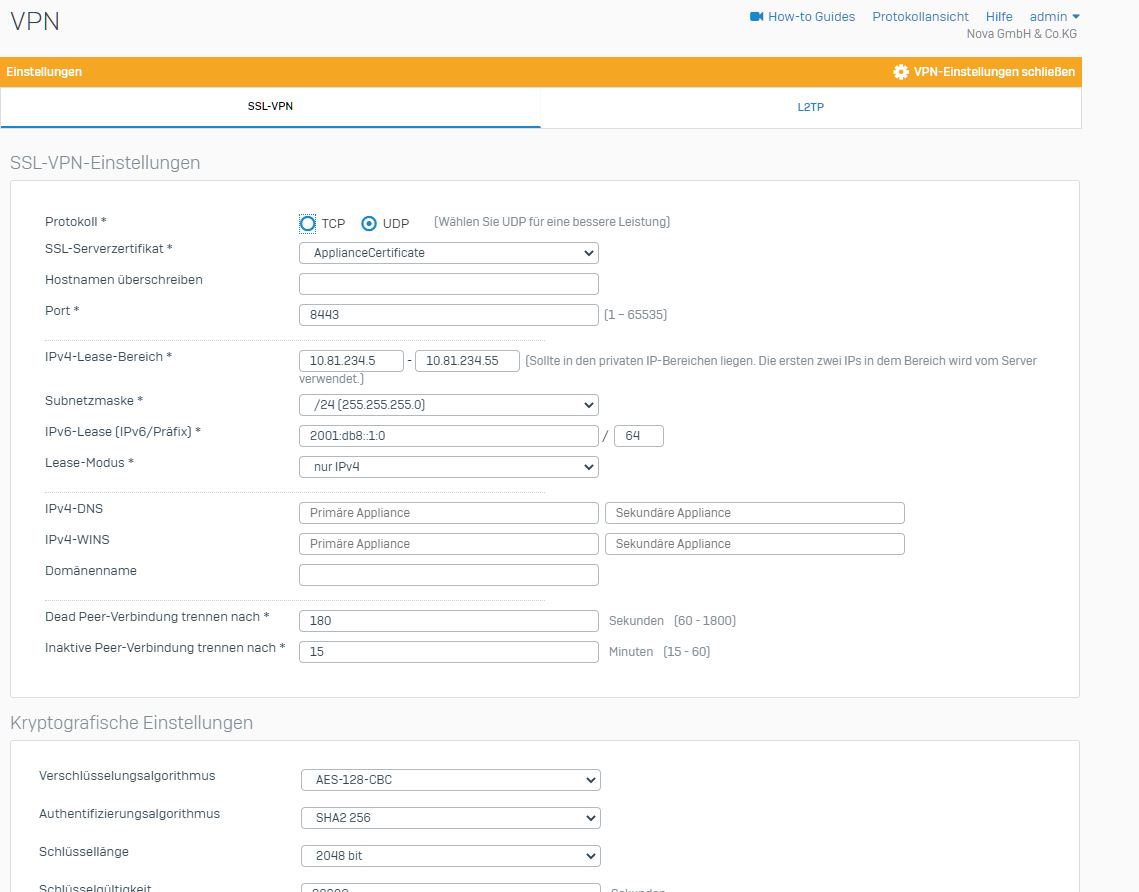Click the UDP performance hint text
The image size is (1139, 892).
pyautogui.click(x=552, y=222)
